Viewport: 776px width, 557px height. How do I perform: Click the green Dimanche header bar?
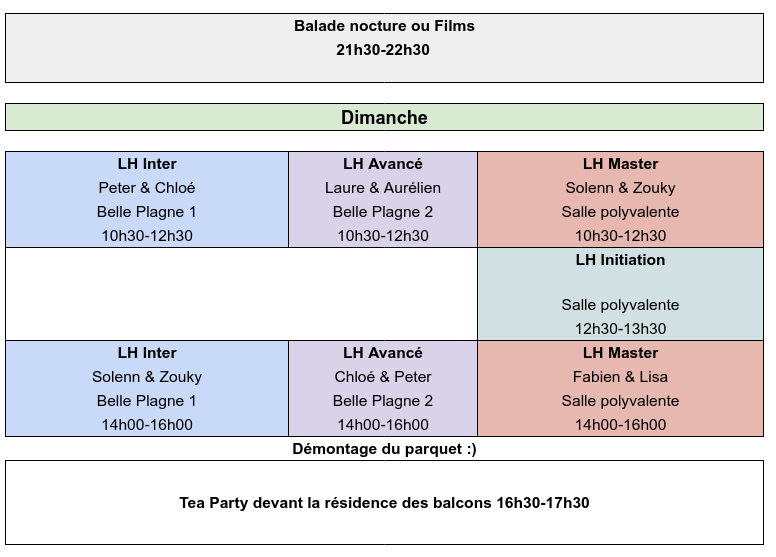384,118
